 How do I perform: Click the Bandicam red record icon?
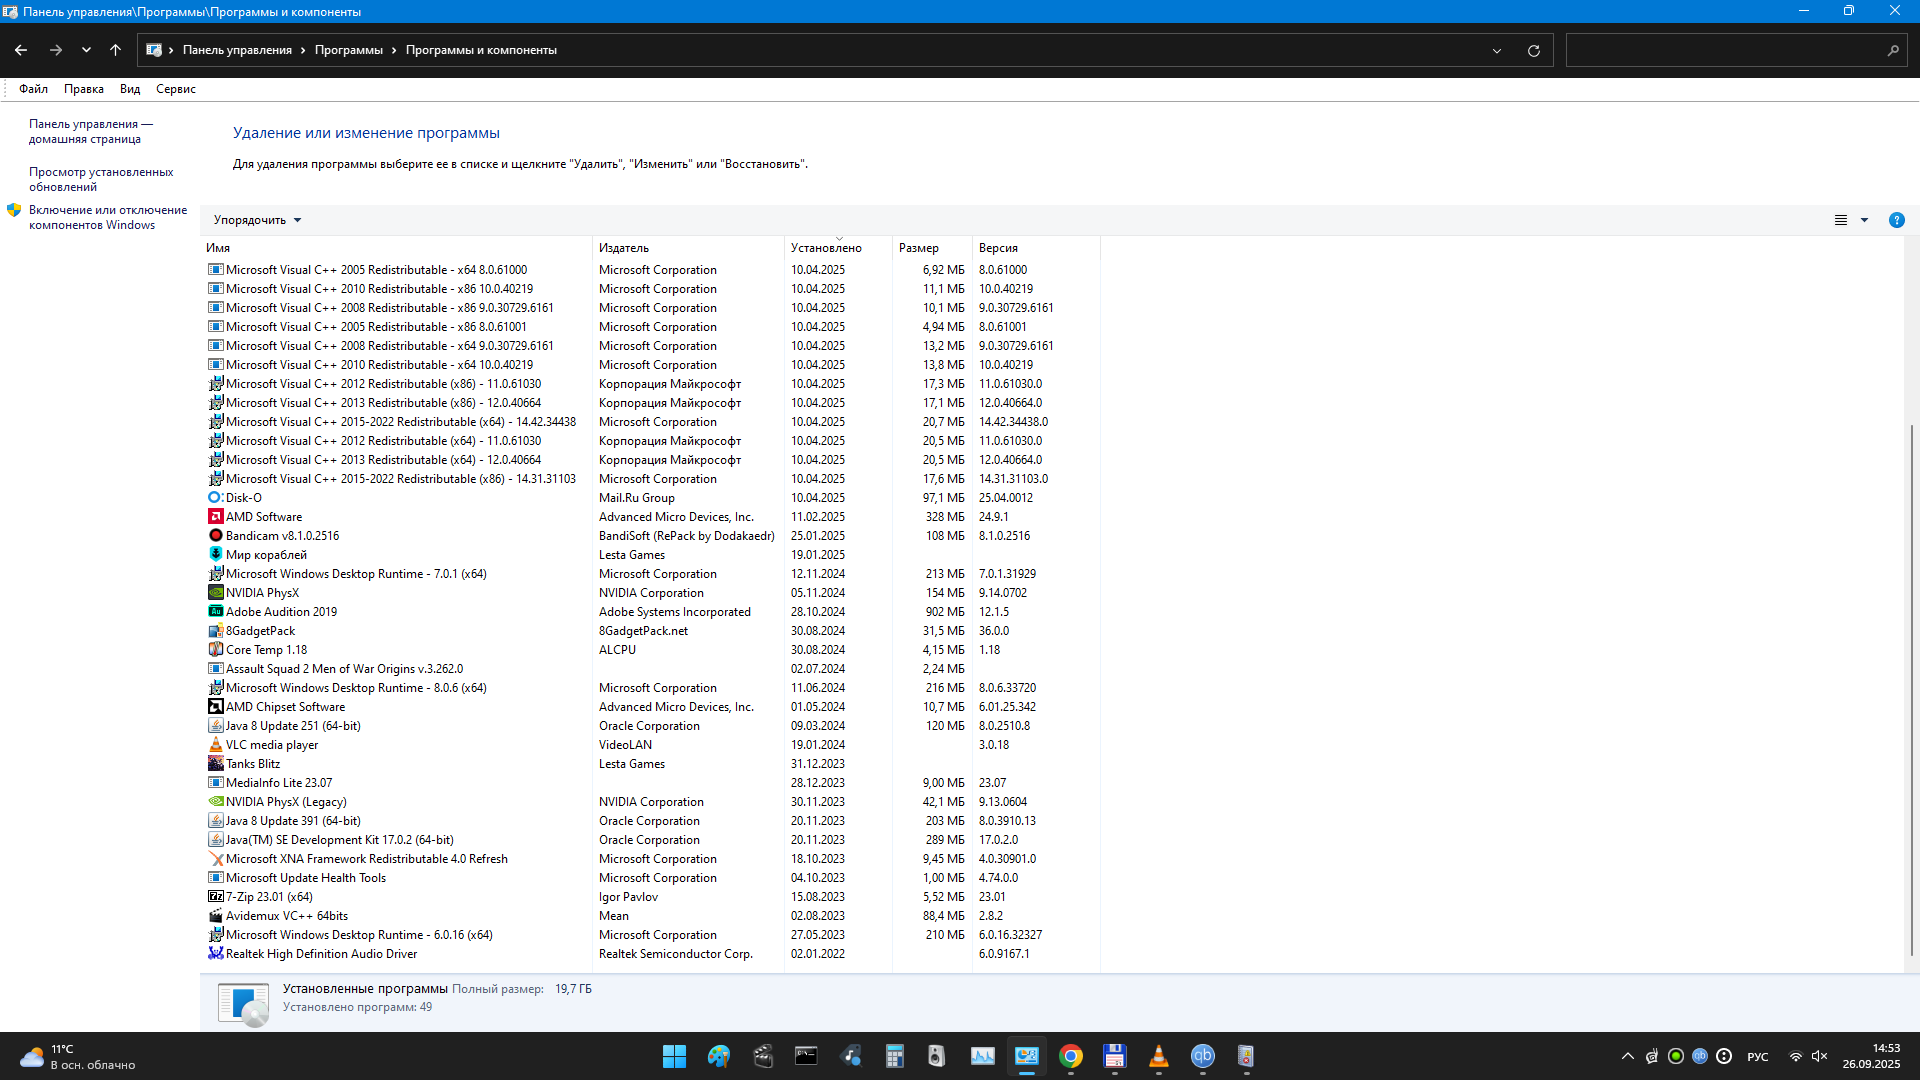(215, 536)
